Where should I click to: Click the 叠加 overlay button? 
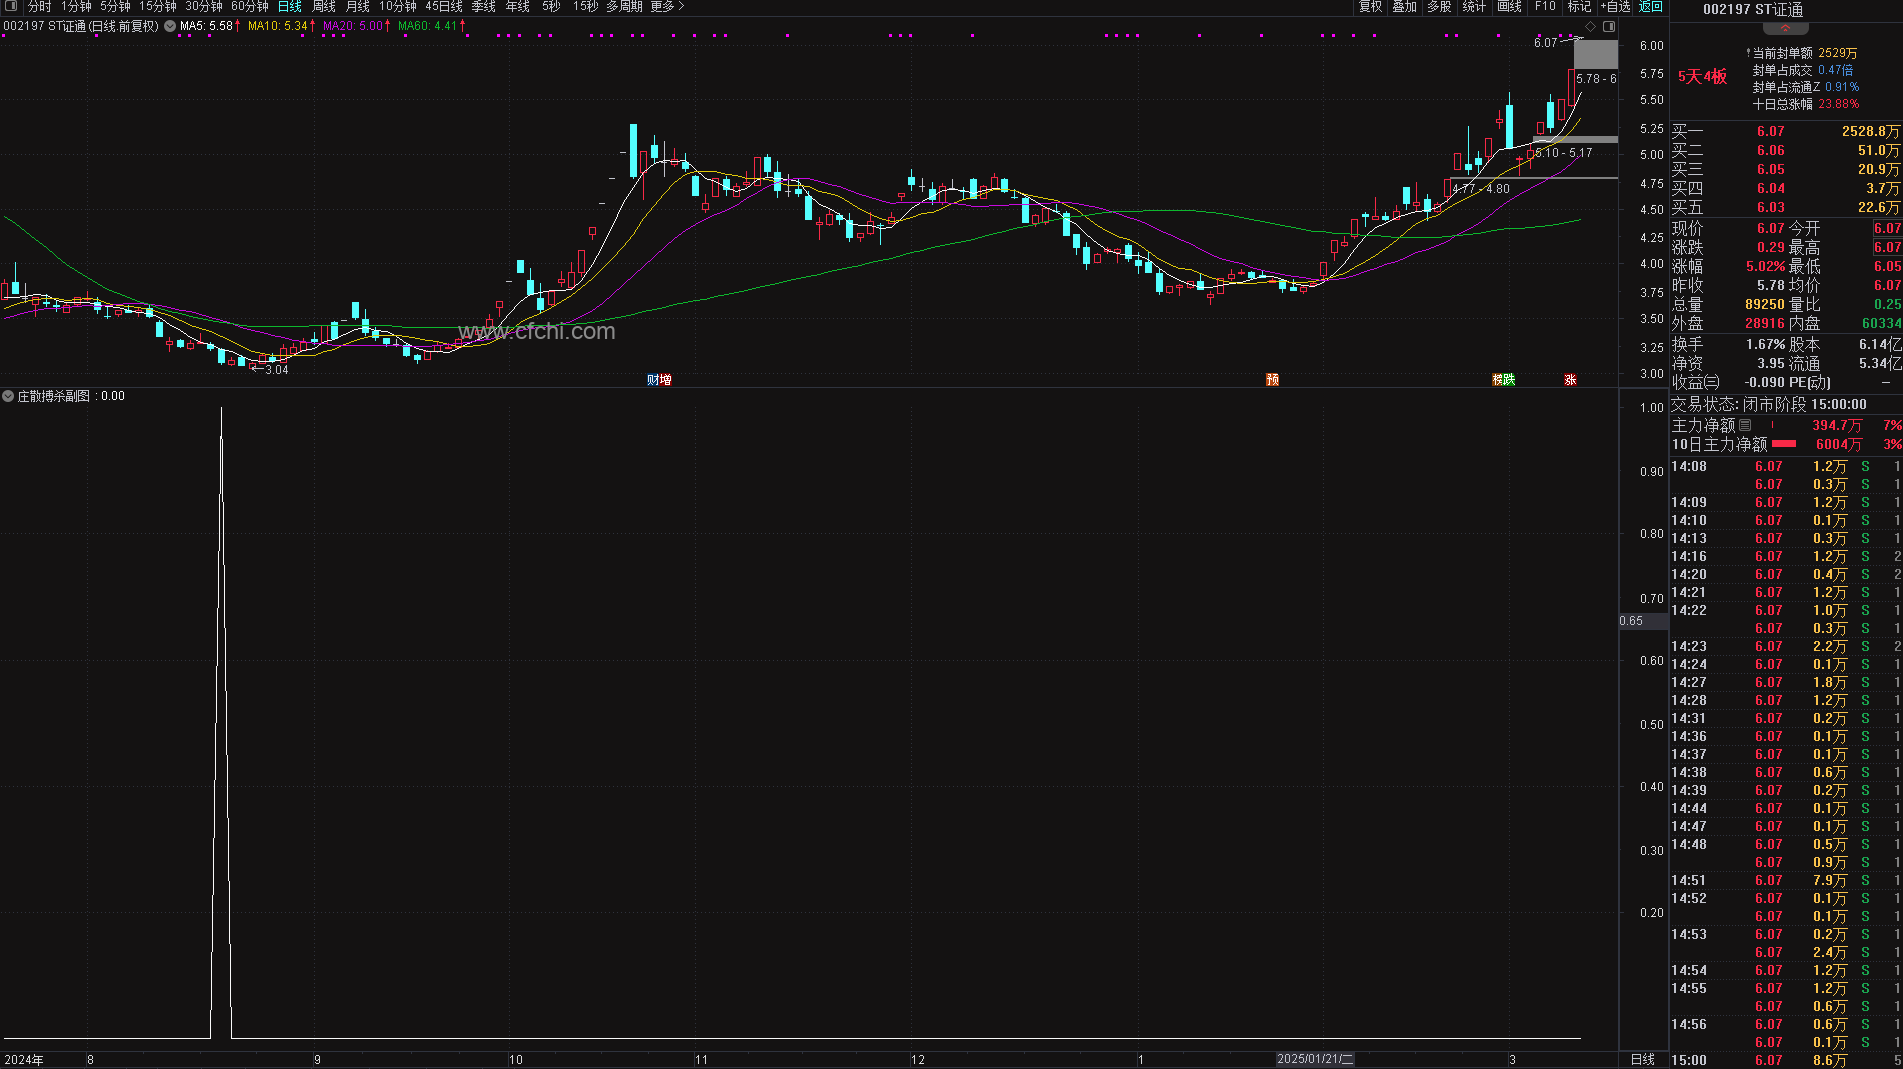[x=1405, y=6]
